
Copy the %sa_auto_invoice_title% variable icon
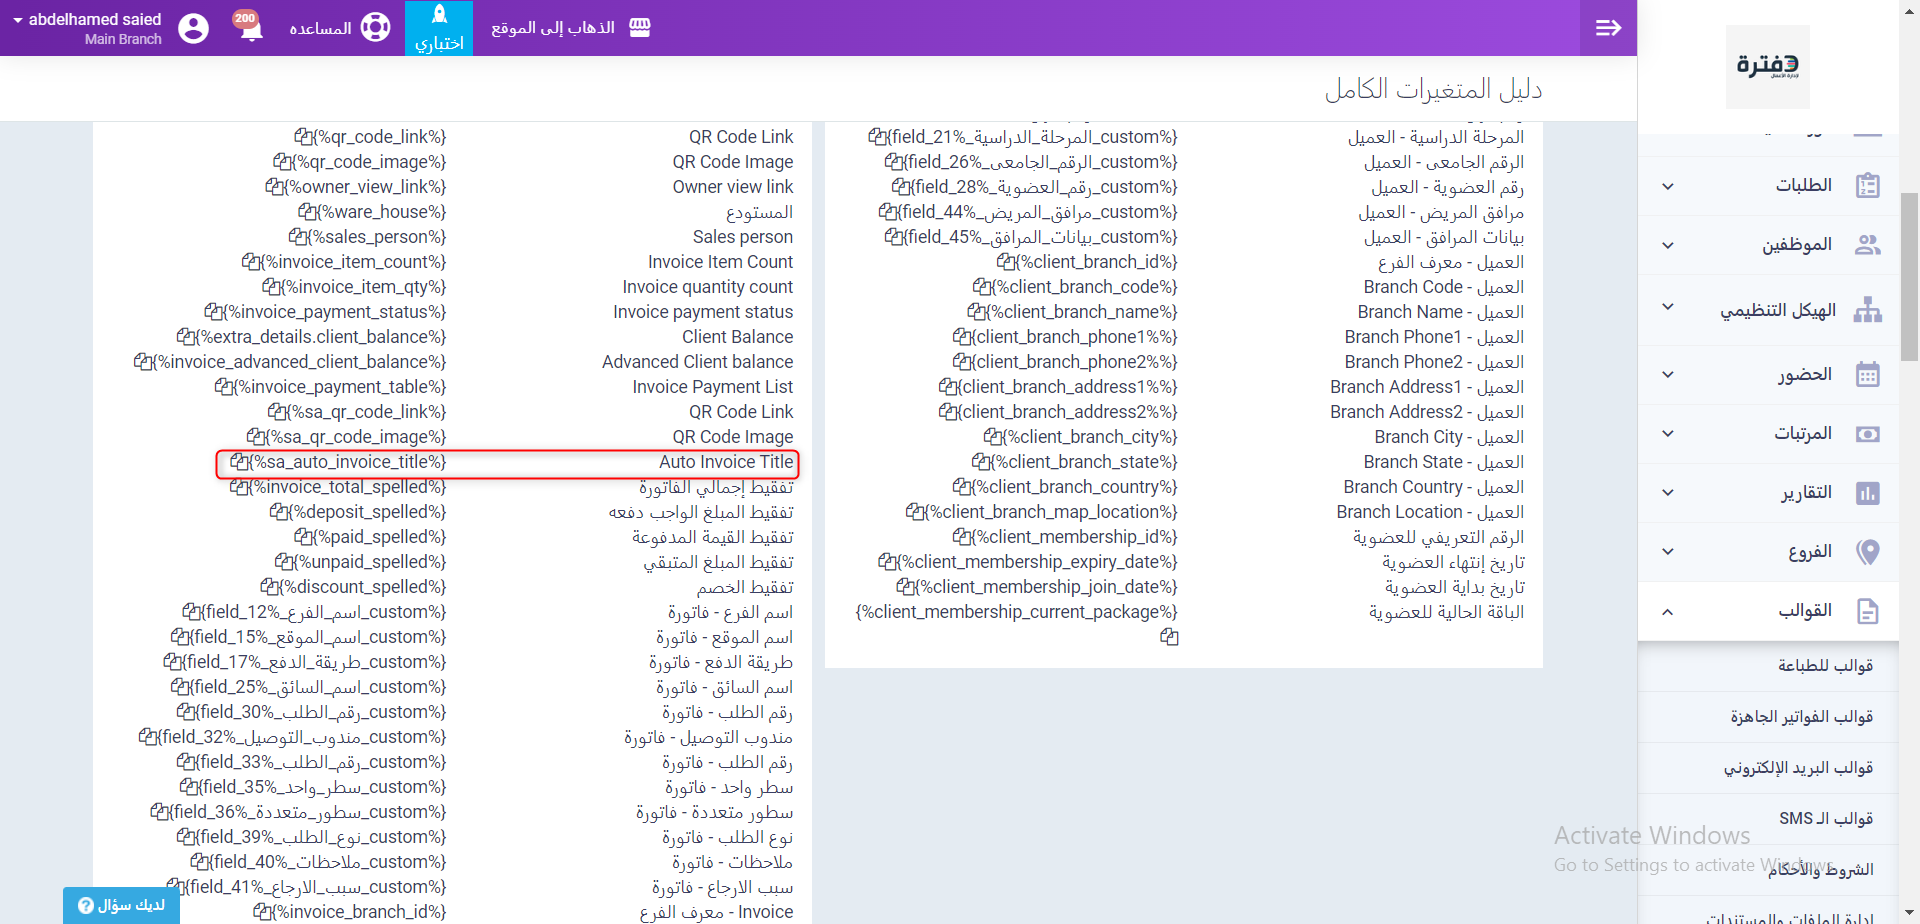[x=239, y=462]
